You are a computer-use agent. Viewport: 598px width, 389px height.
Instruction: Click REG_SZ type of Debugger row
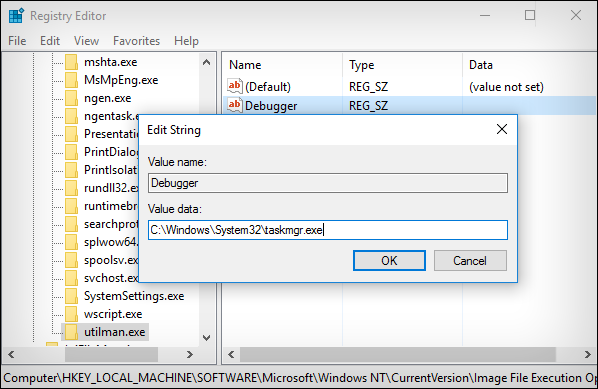point(368,106)
